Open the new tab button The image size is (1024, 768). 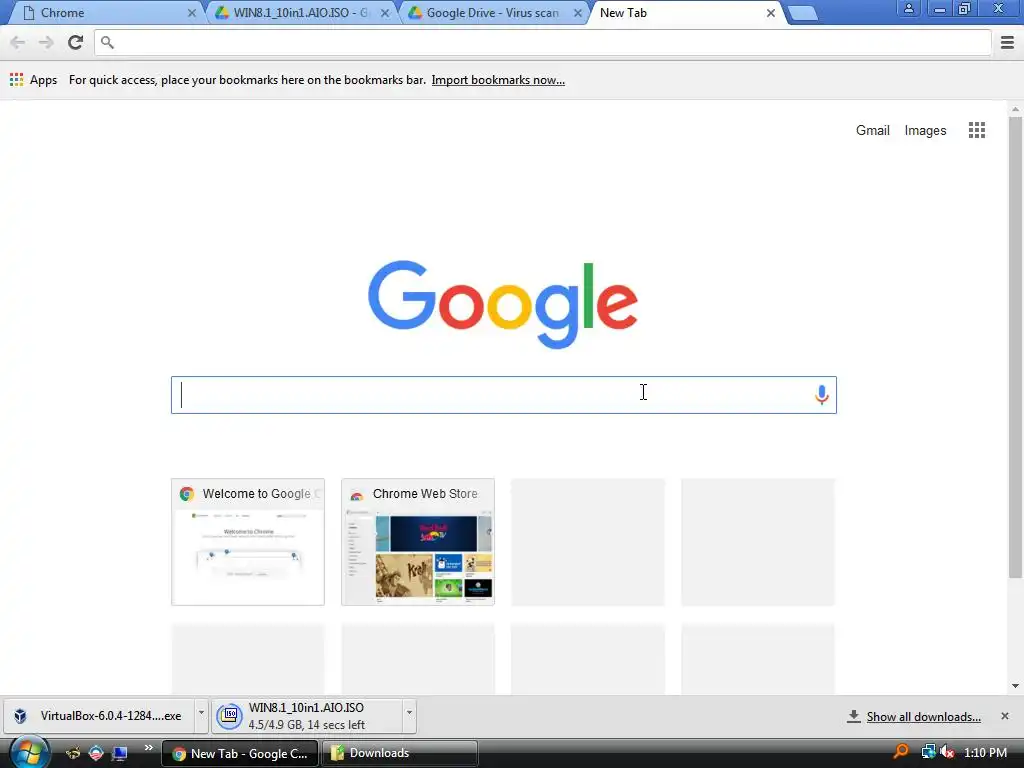[802, 13]
